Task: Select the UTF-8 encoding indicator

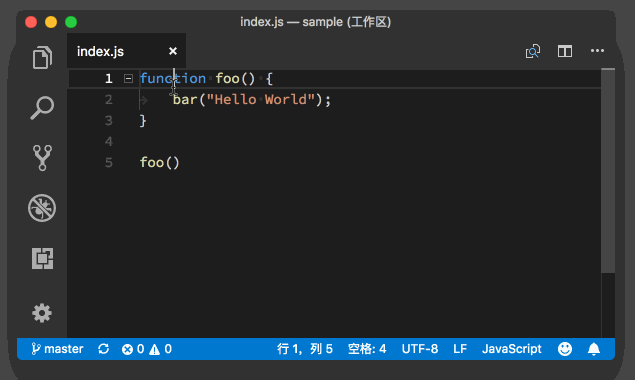Action: tap(420, 349)
